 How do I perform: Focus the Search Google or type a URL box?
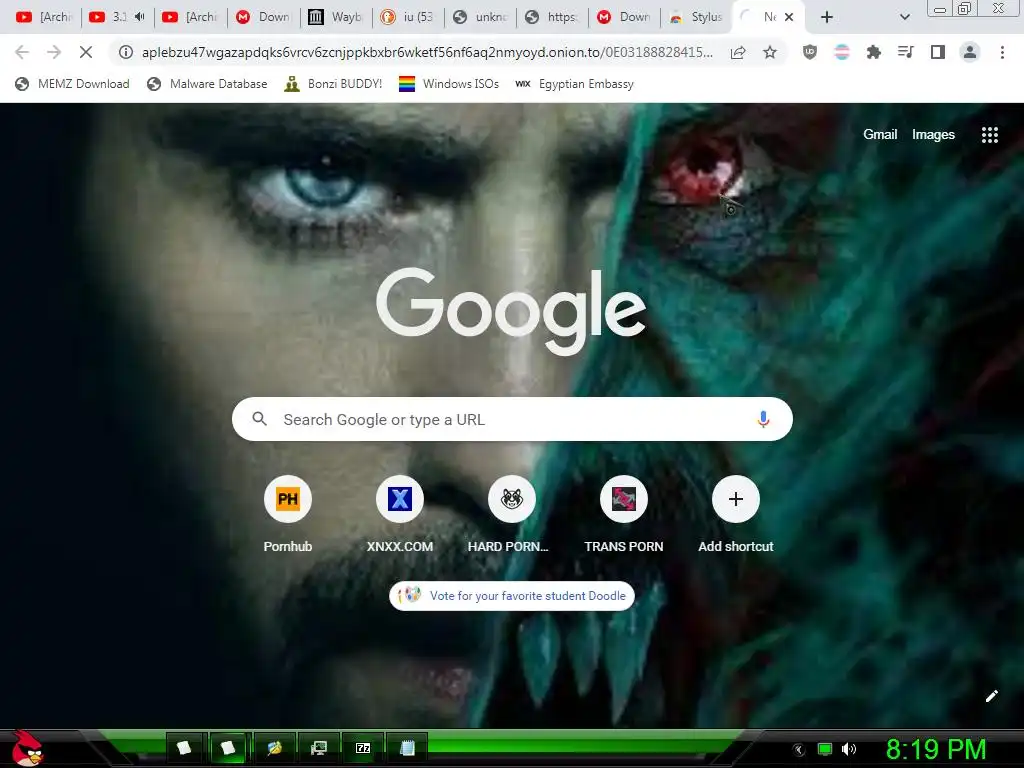[x=512, y=419]
